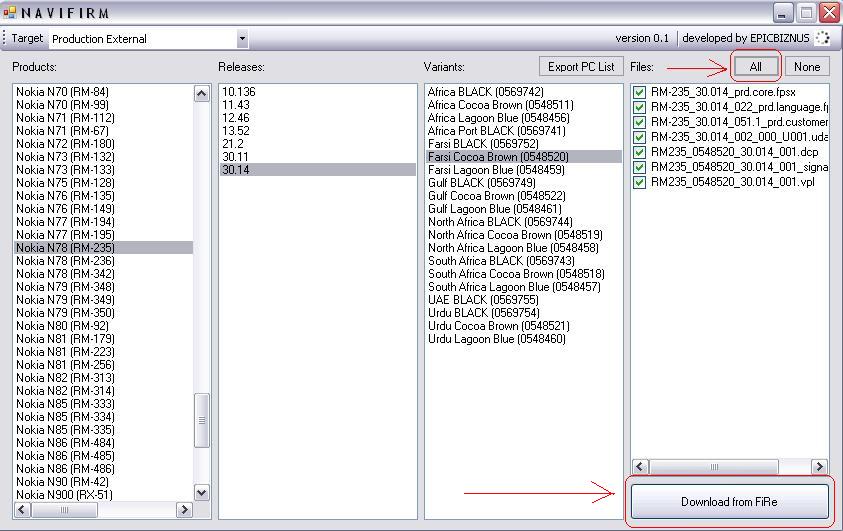
Task: Select Urdu Lagoon Blue (0548460) variant
Action: pos(524,339)
